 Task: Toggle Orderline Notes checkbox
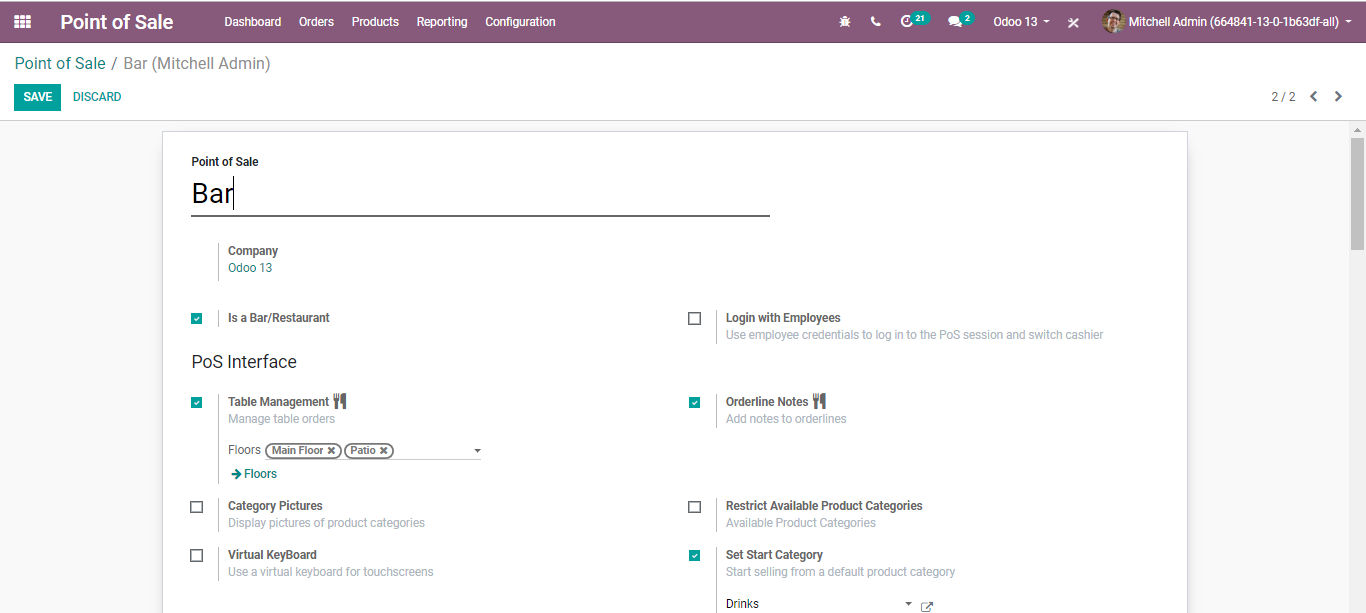695,403
